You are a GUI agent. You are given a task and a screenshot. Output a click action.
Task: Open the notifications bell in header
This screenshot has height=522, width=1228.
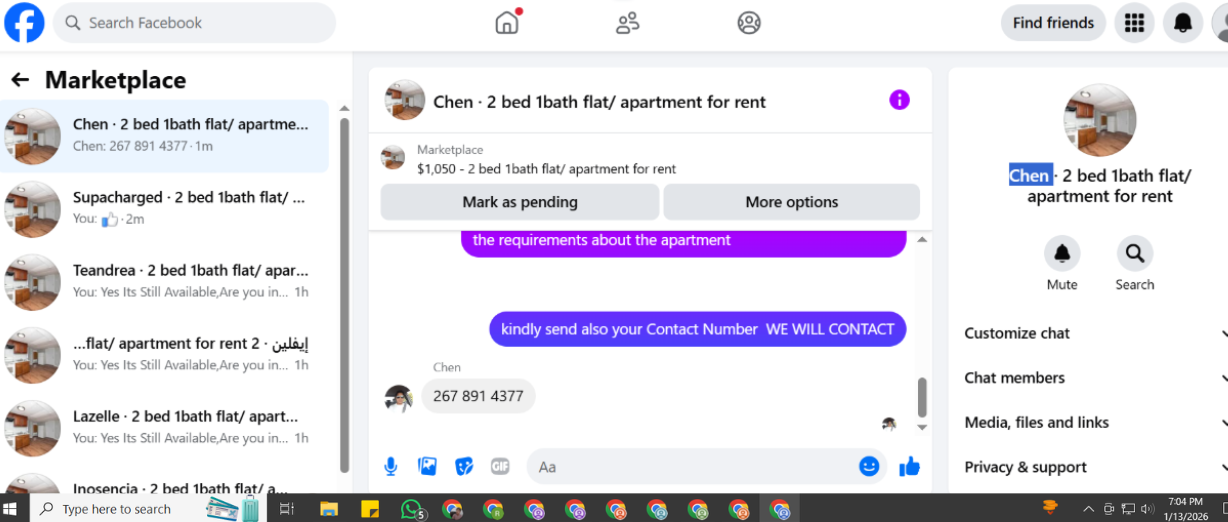pyautogui.click(x=1183, y=23)
